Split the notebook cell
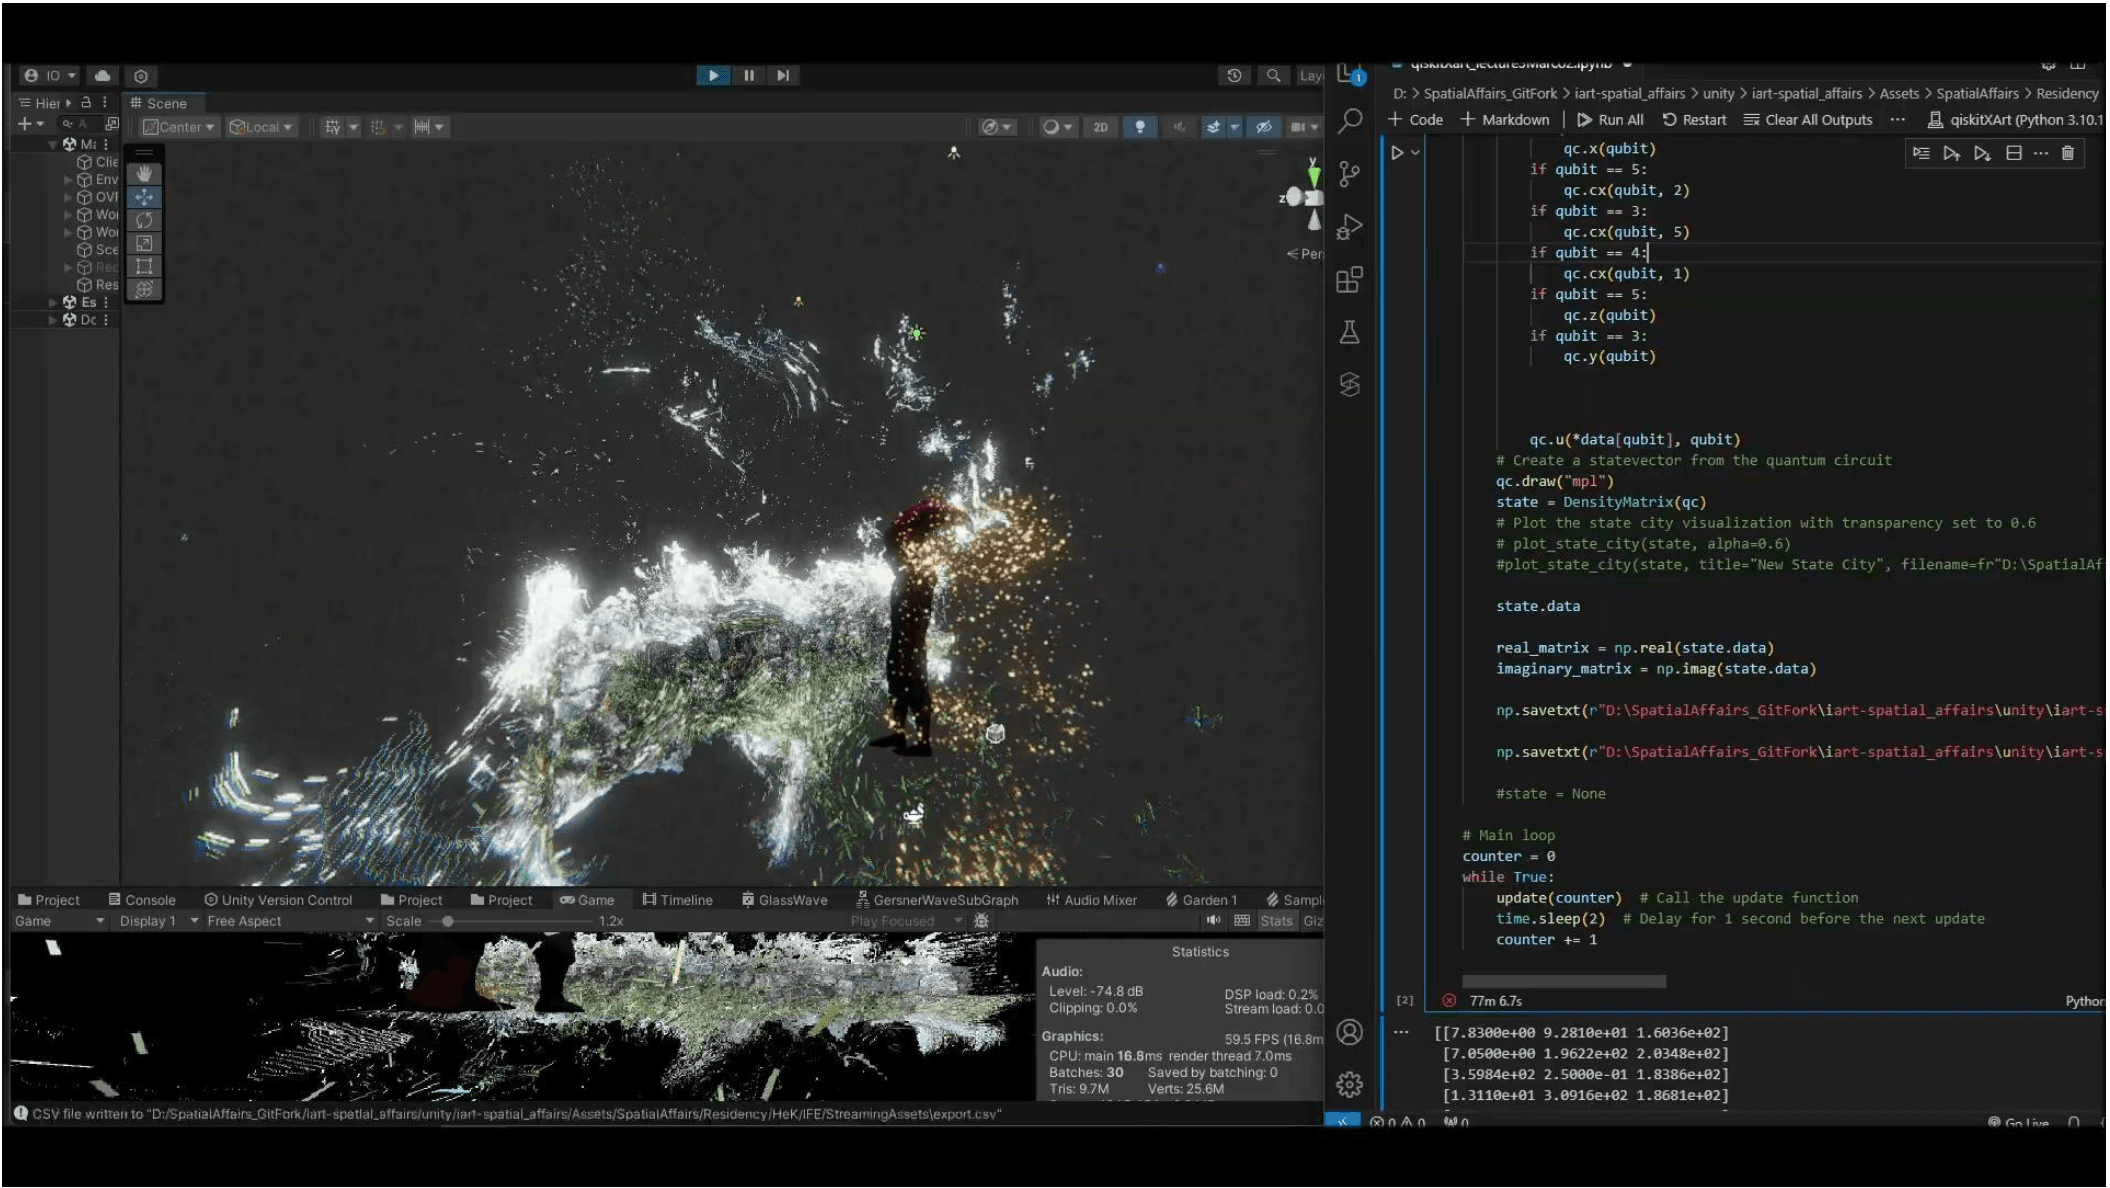This screenshot has width=2110, height=1188. tap(2014, 153)
